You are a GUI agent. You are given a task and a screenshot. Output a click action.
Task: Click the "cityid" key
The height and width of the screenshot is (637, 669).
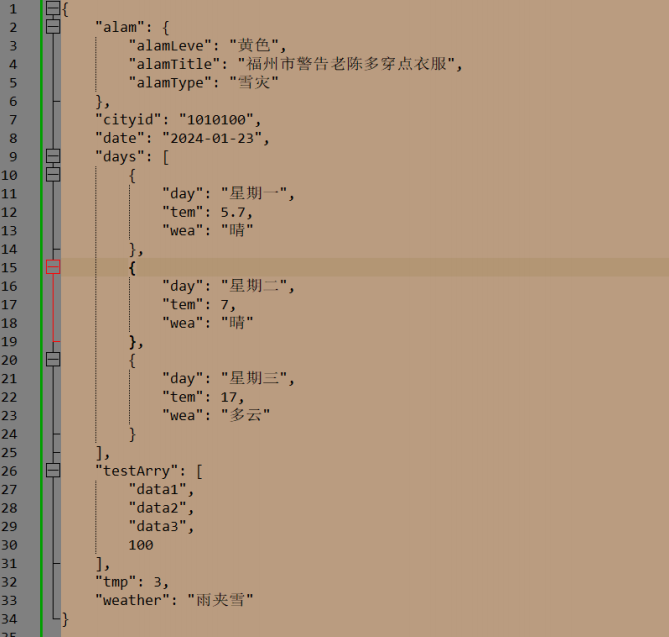click(x=128, y=119)
